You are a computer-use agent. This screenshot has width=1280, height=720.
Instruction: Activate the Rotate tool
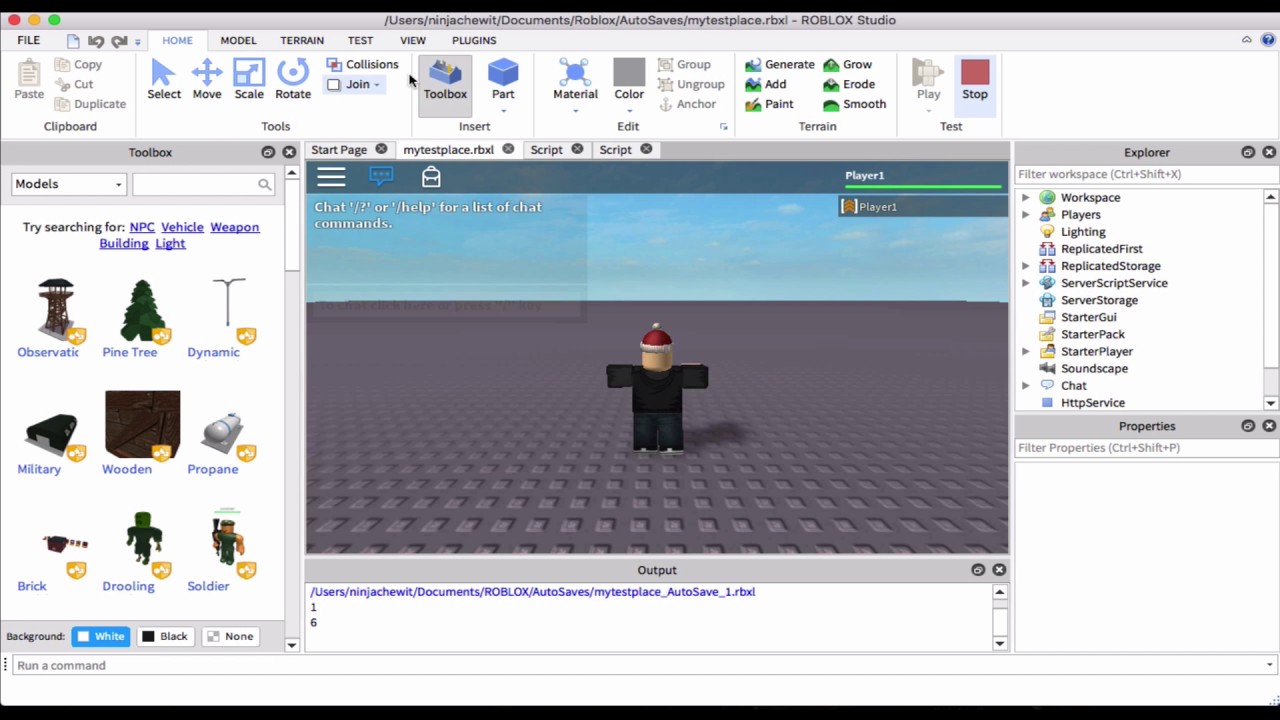tap(293, 79)
